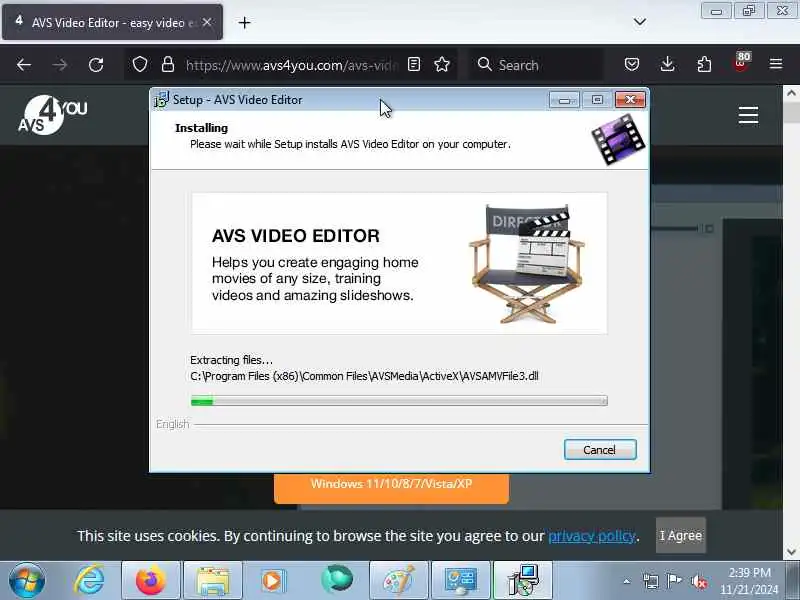Viewport: 800px width, 600px height.
Task: Click the AVSAMVFile3.dll extraction path text
Action: [x=364, y=376]
